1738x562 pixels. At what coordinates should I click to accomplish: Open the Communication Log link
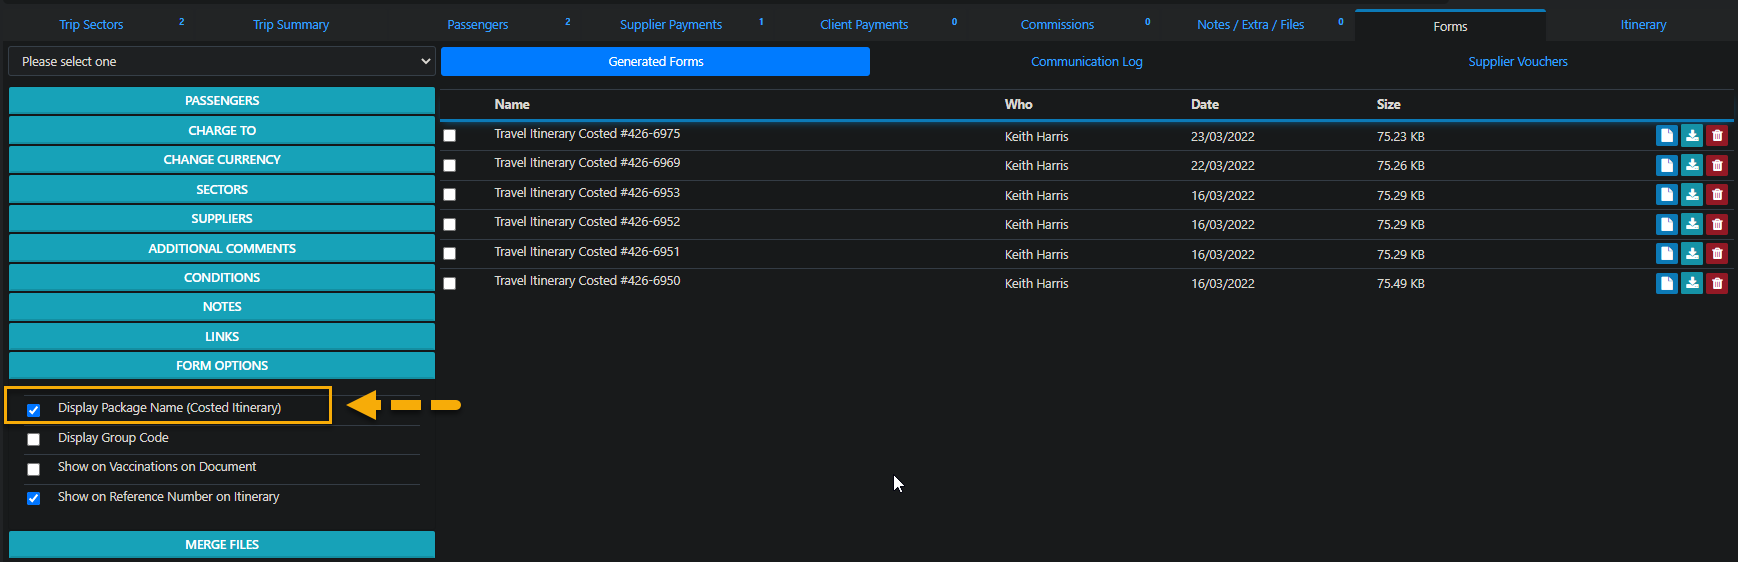(x=1086, y=62)
